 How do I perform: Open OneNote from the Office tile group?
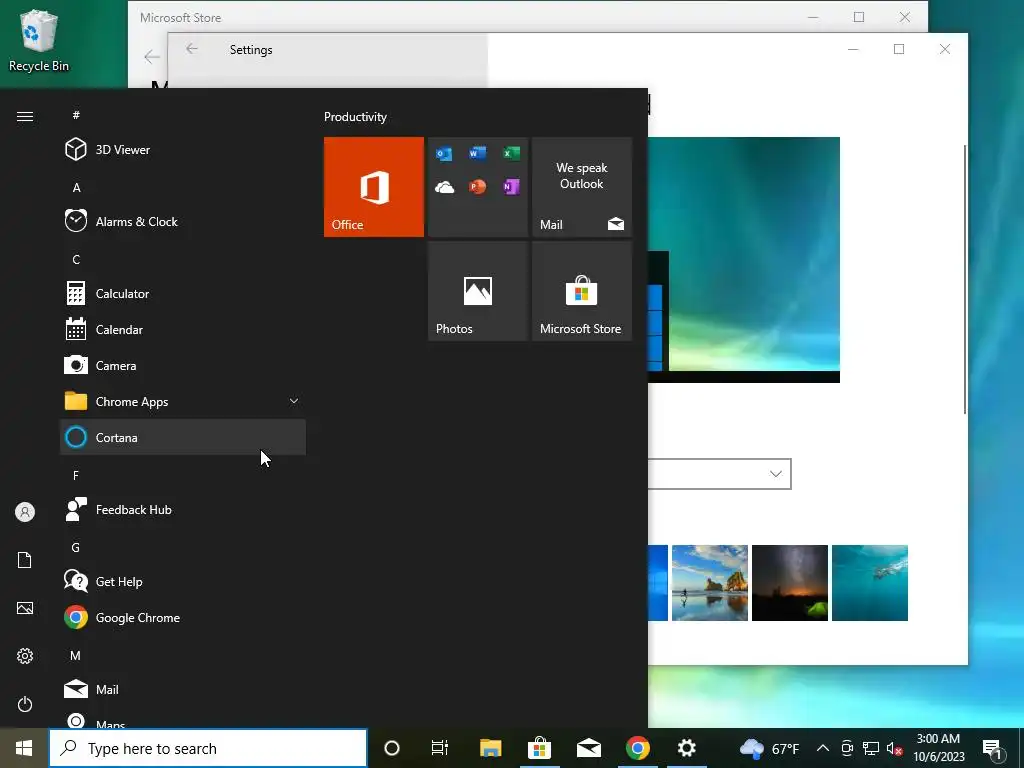511,187
